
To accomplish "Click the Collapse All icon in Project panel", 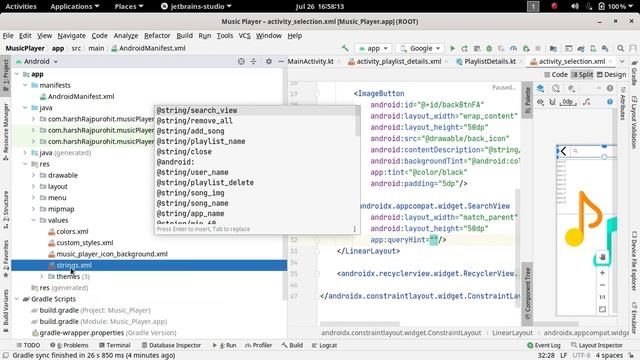I will [253, 61].
